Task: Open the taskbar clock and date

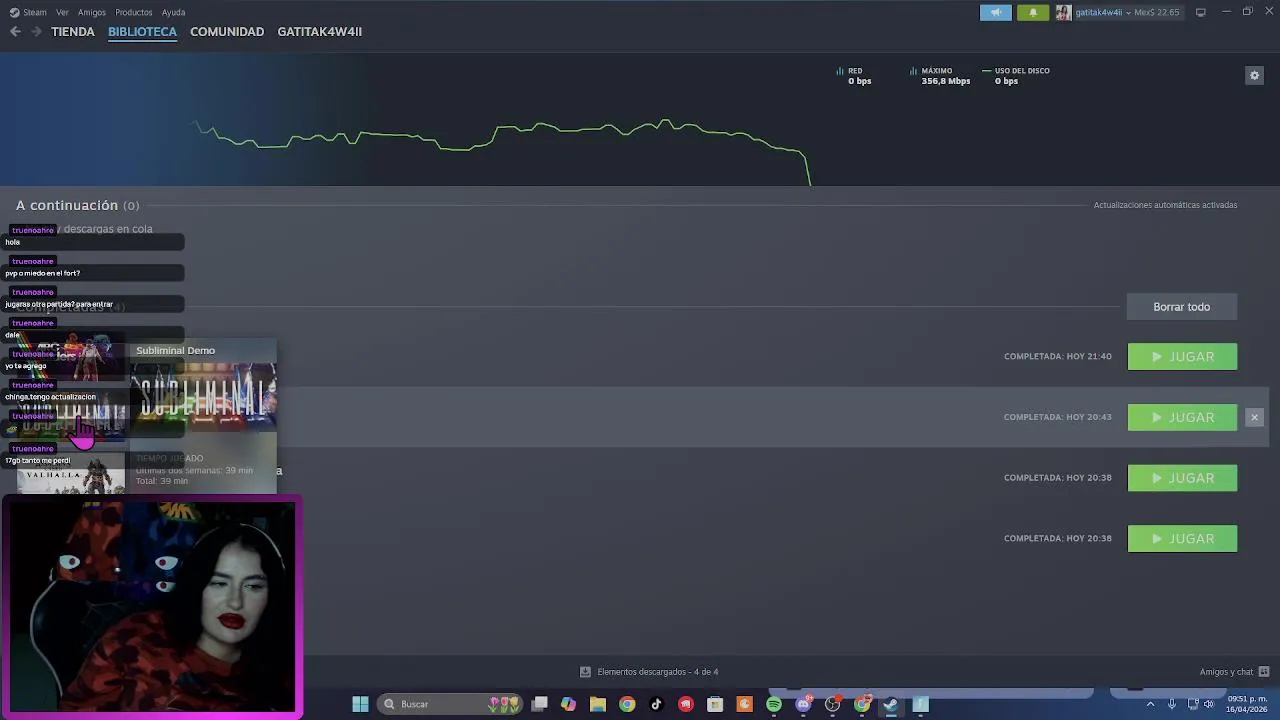Action: point(1247,704)
